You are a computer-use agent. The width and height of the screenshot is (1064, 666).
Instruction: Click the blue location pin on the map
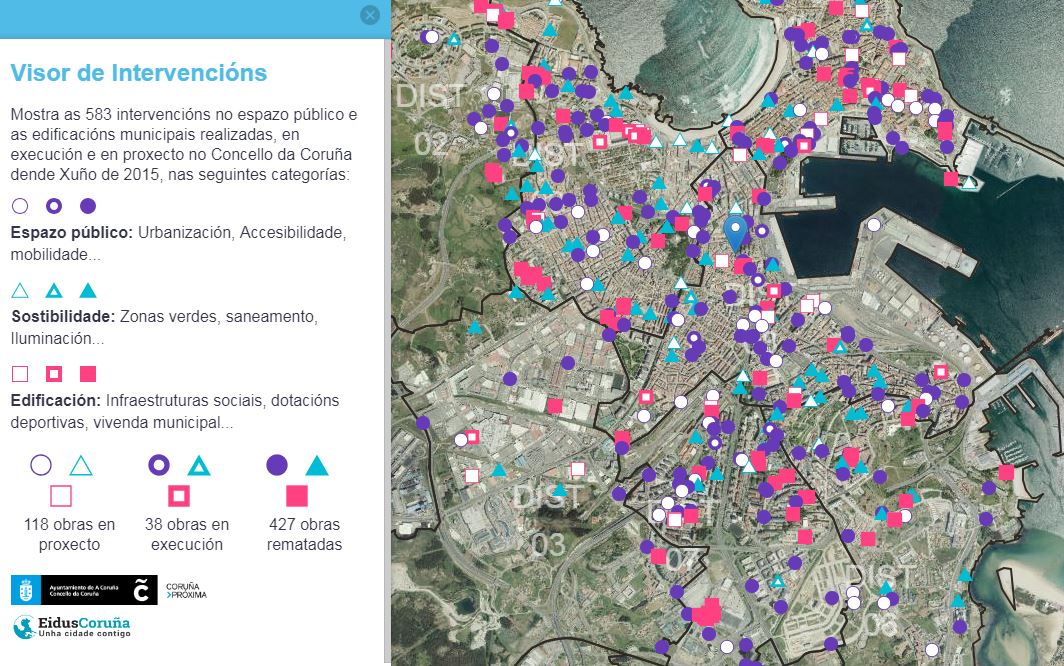coord(735,231)
